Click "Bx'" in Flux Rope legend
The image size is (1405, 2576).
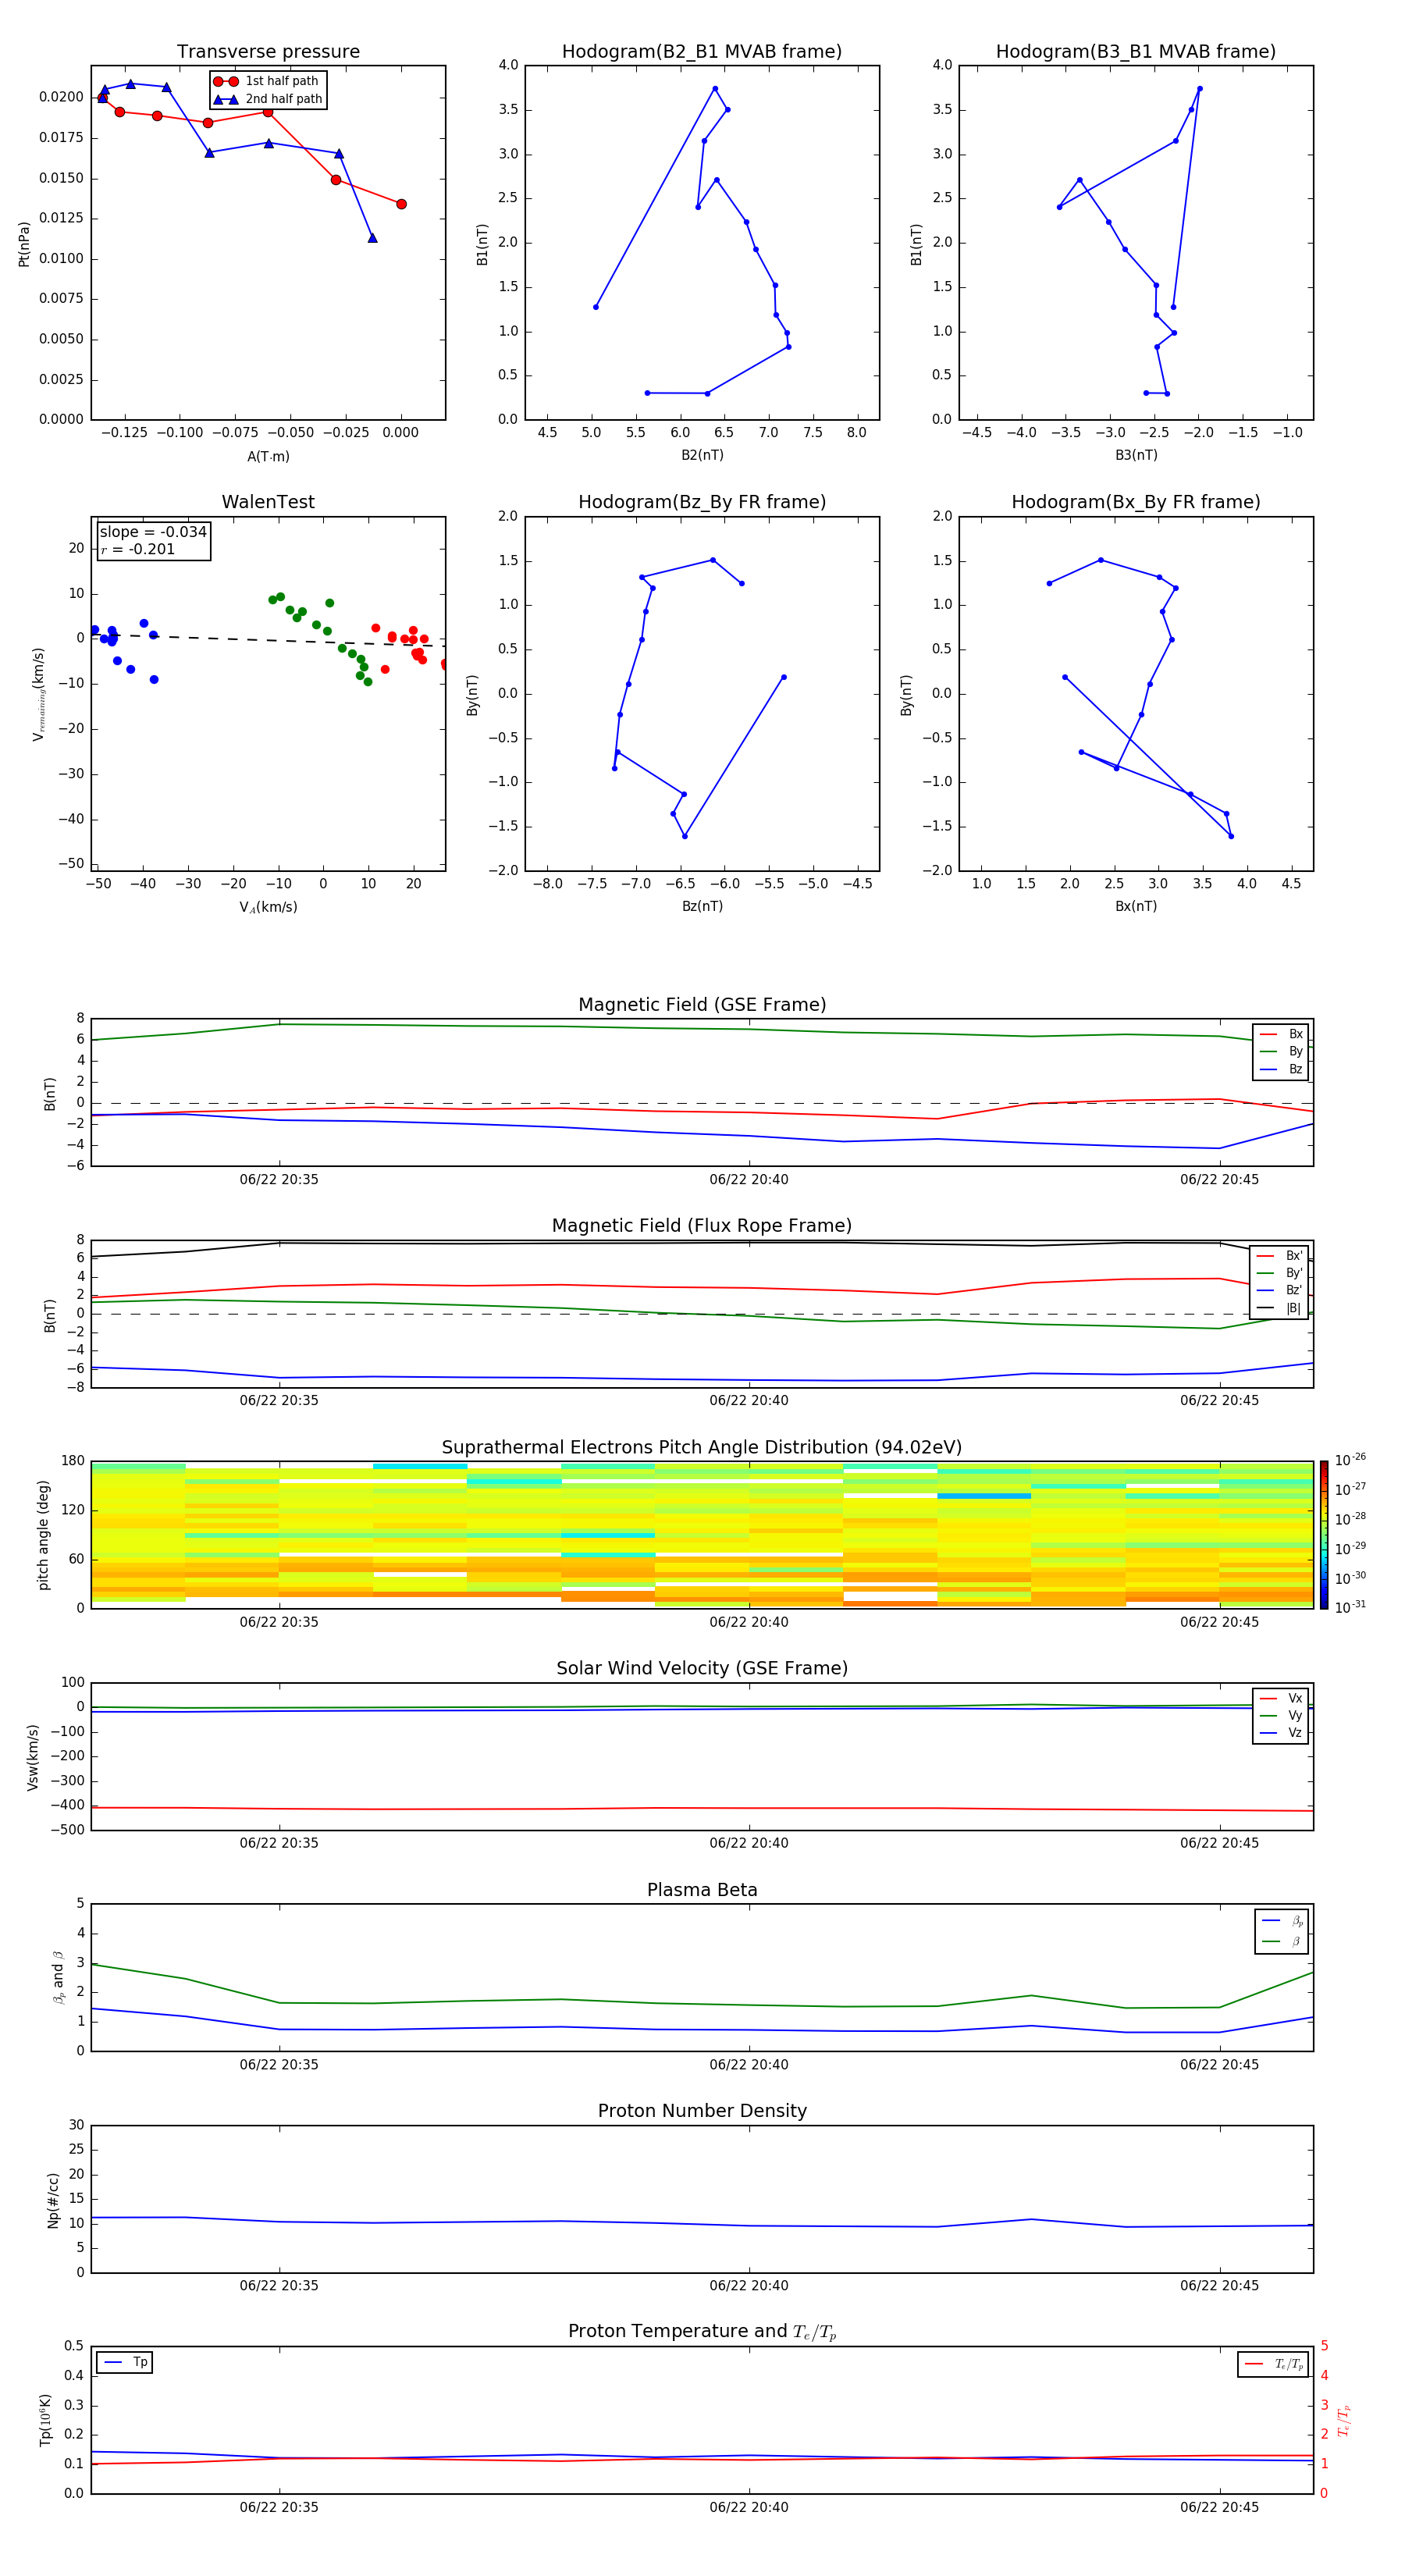[1294, 1256]
